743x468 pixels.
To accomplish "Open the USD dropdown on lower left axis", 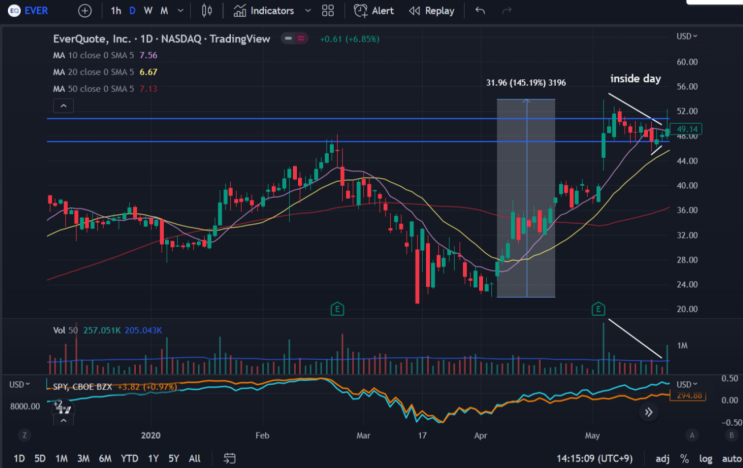I will pos(19,385).
